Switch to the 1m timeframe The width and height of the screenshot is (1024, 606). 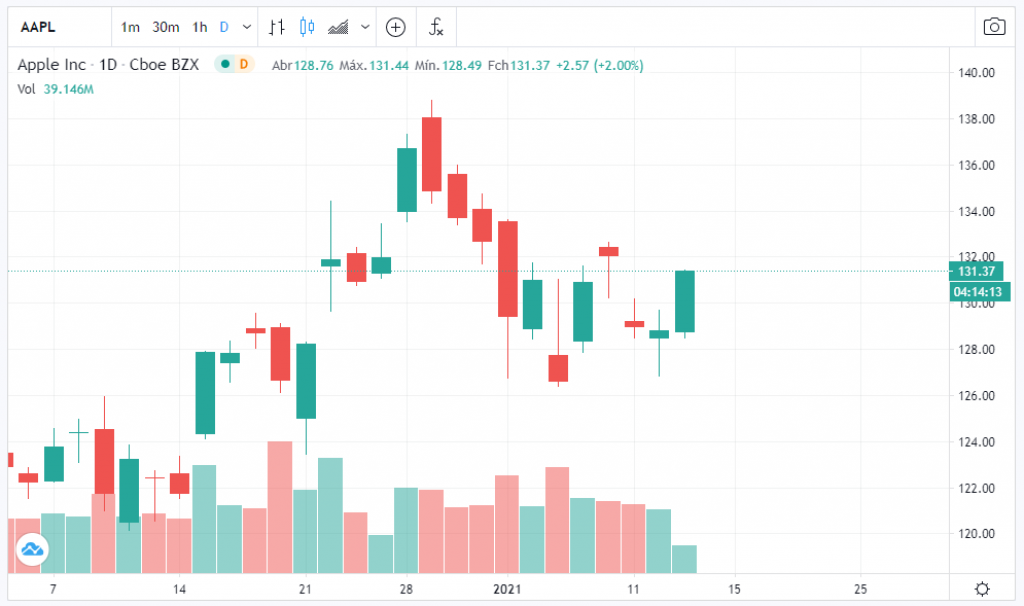(130, 27)
